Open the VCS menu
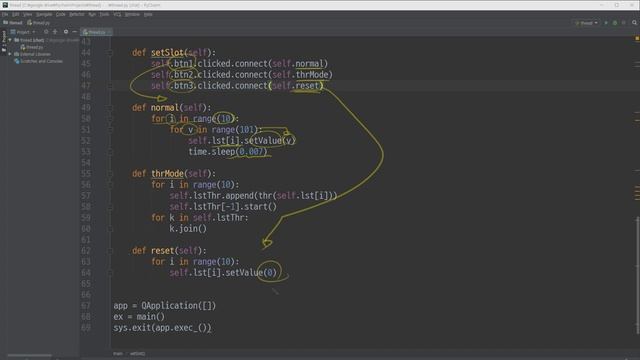Screen dimensions: 640x360 (117, 14)
